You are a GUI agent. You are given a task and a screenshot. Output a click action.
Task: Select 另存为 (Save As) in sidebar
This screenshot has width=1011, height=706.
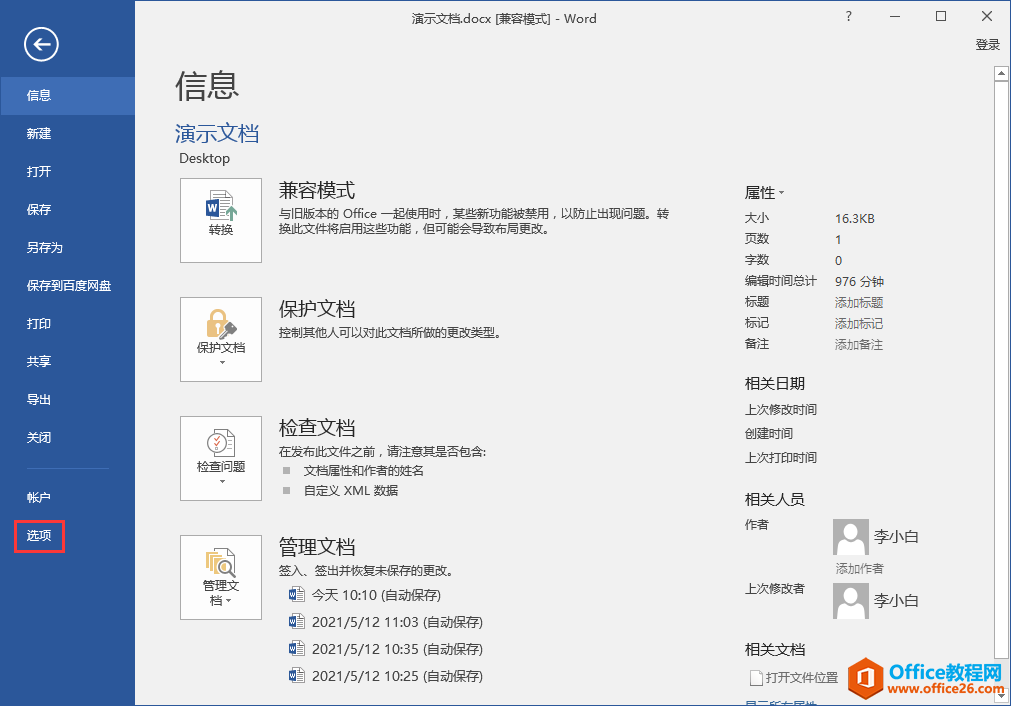coord(45,248)
